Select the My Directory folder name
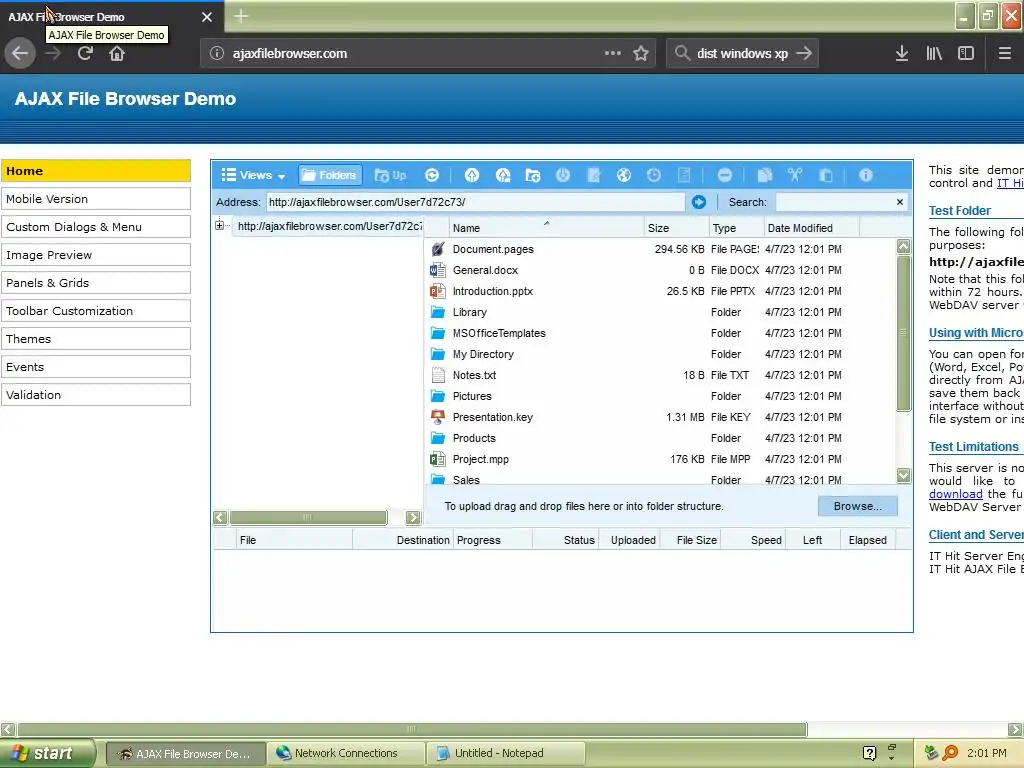The width and height of the screenshot is (1024, 768). click(x=483, y=354)
